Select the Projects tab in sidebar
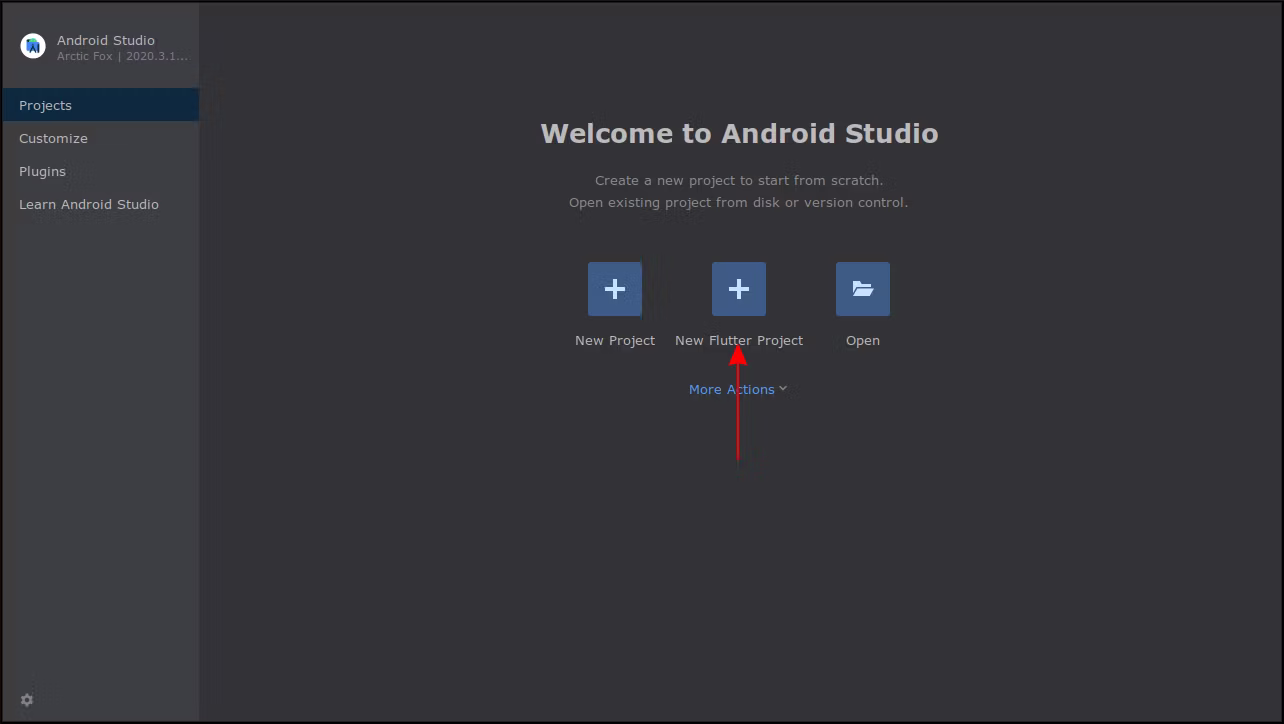 tap(100, 105)
